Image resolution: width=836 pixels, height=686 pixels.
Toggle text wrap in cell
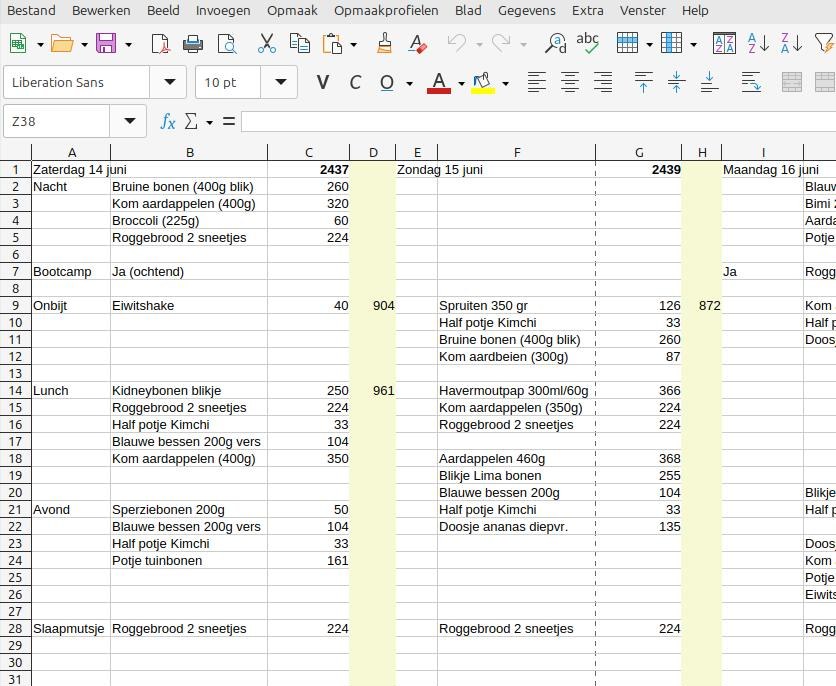751,82
